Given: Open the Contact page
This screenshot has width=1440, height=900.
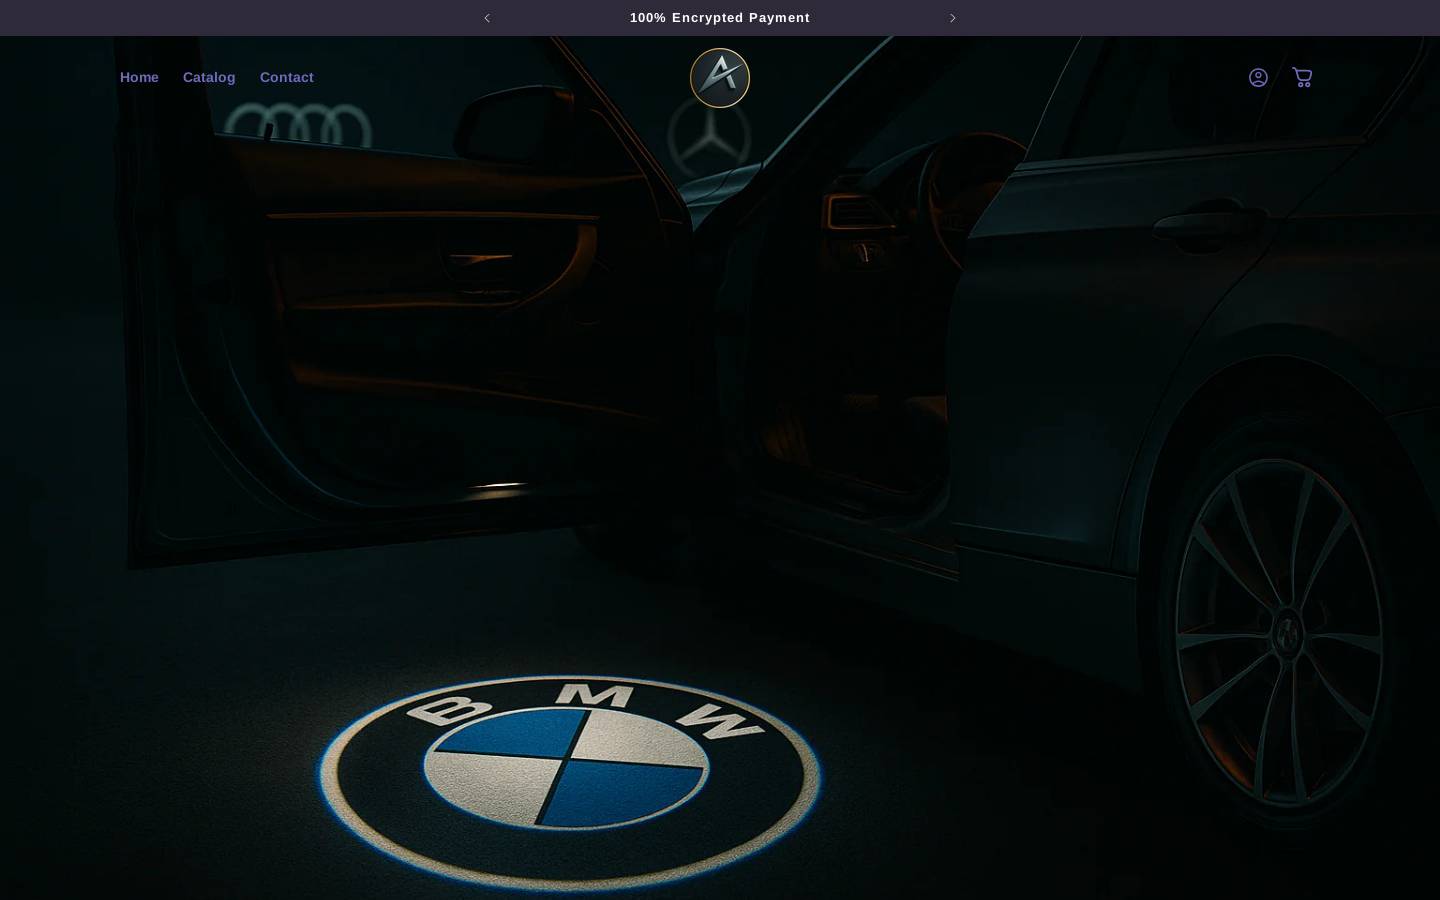Looking at the screenshot, I should (287, 78).
